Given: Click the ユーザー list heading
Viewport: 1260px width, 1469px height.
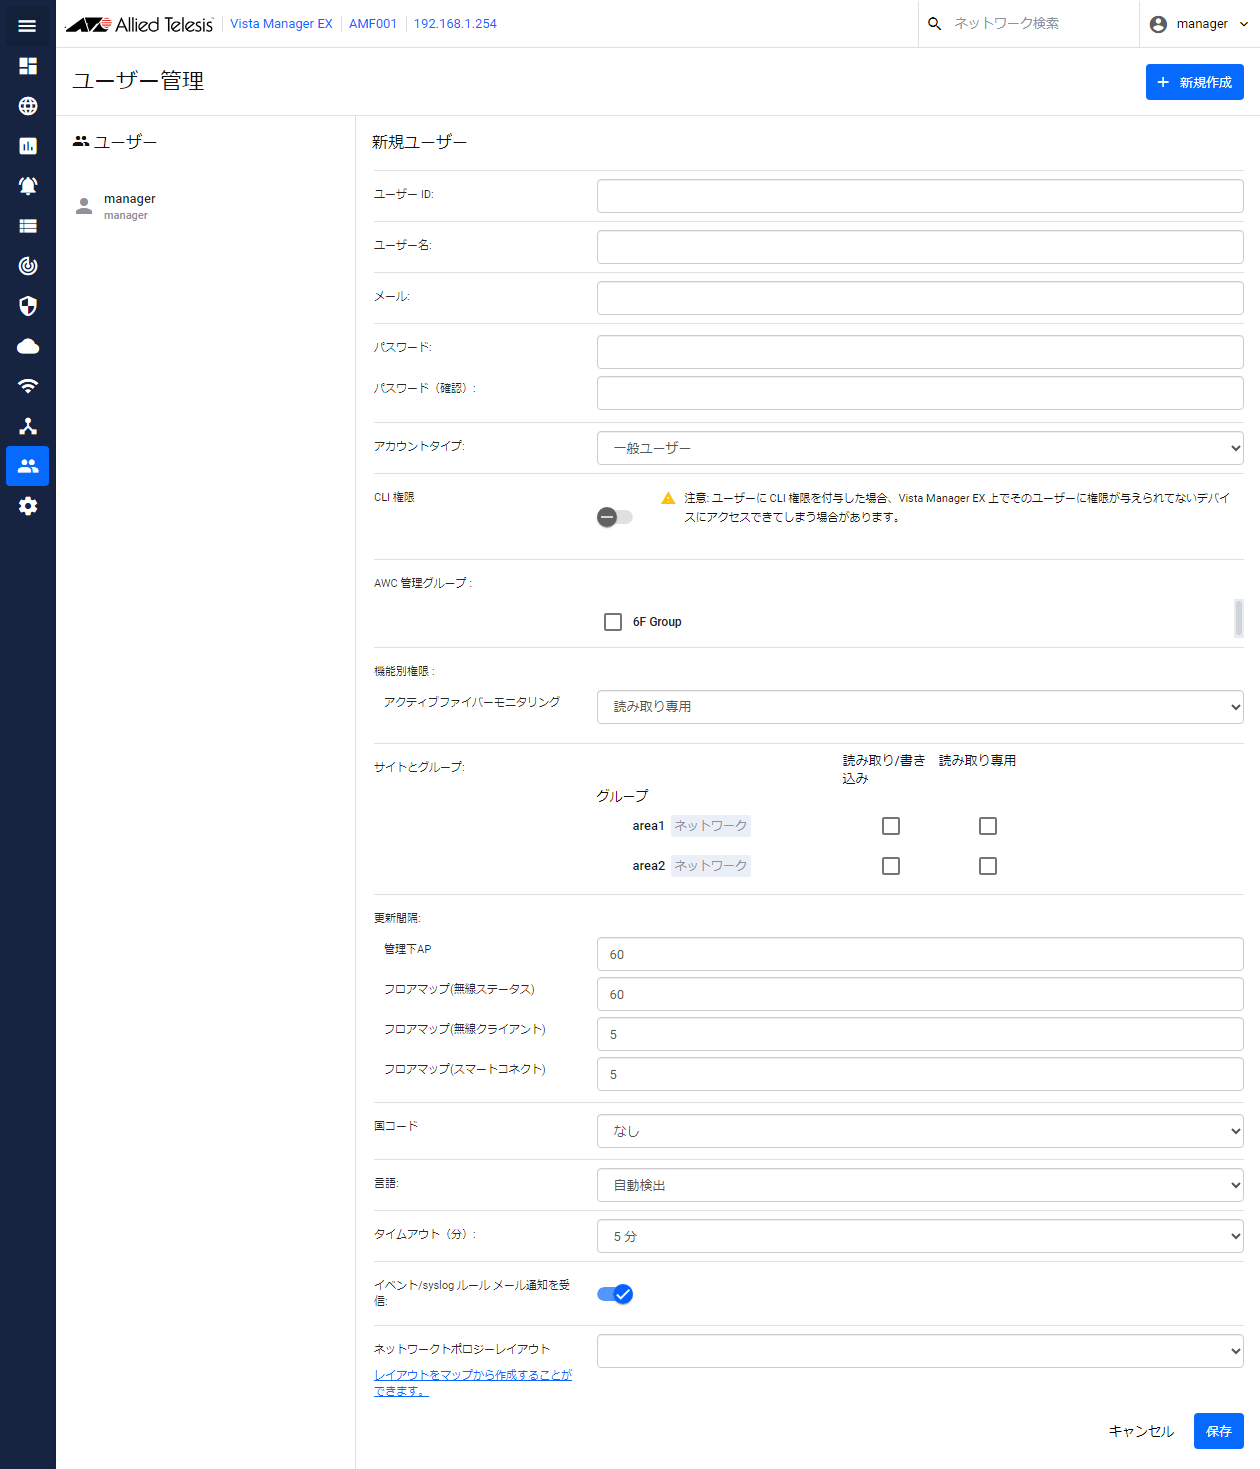Looking at the screenshot, I should coord(115,142).
